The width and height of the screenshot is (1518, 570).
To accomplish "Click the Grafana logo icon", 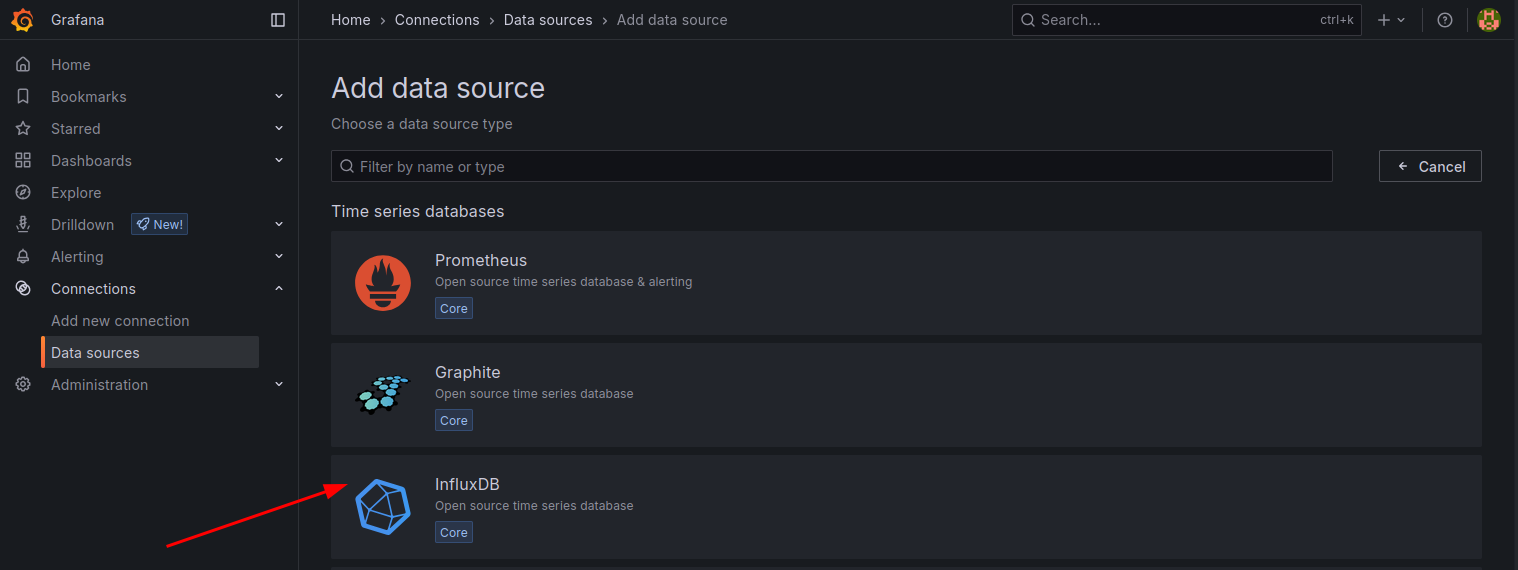I will click(x=23, y=20).
